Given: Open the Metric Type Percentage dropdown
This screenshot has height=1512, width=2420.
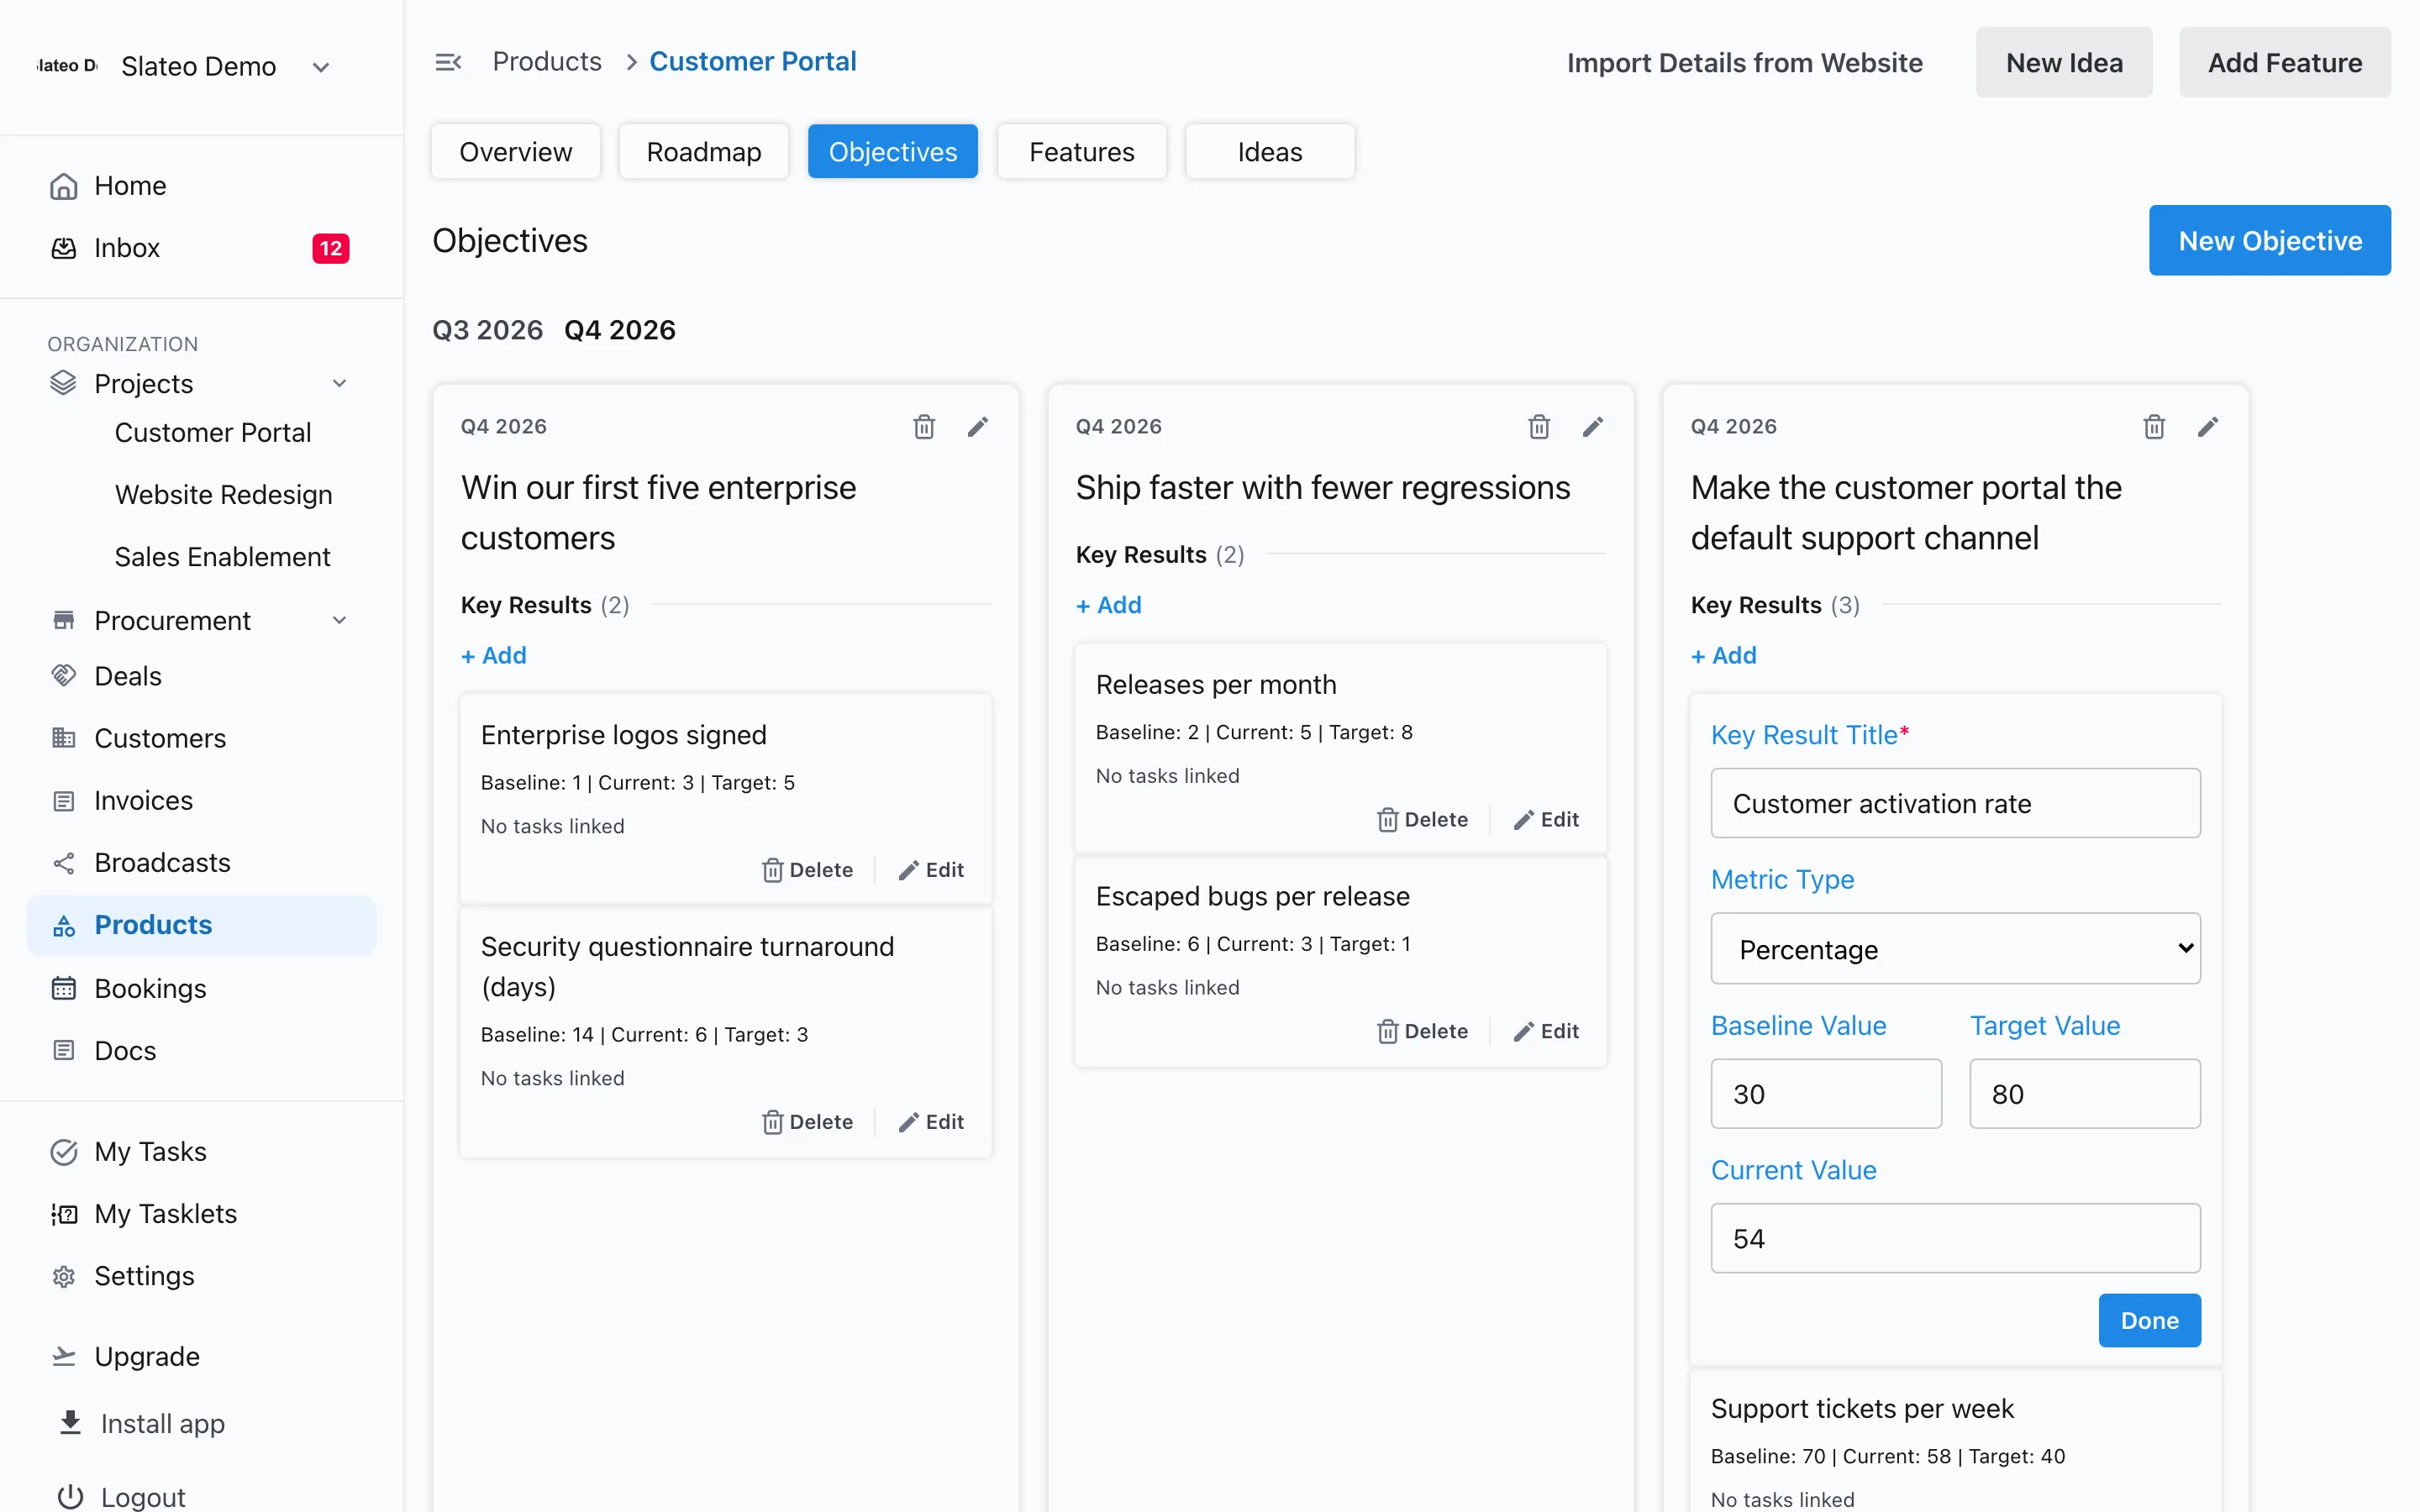Looking at the screenshot, I should pyautogui.click(x=1955, y=948).
